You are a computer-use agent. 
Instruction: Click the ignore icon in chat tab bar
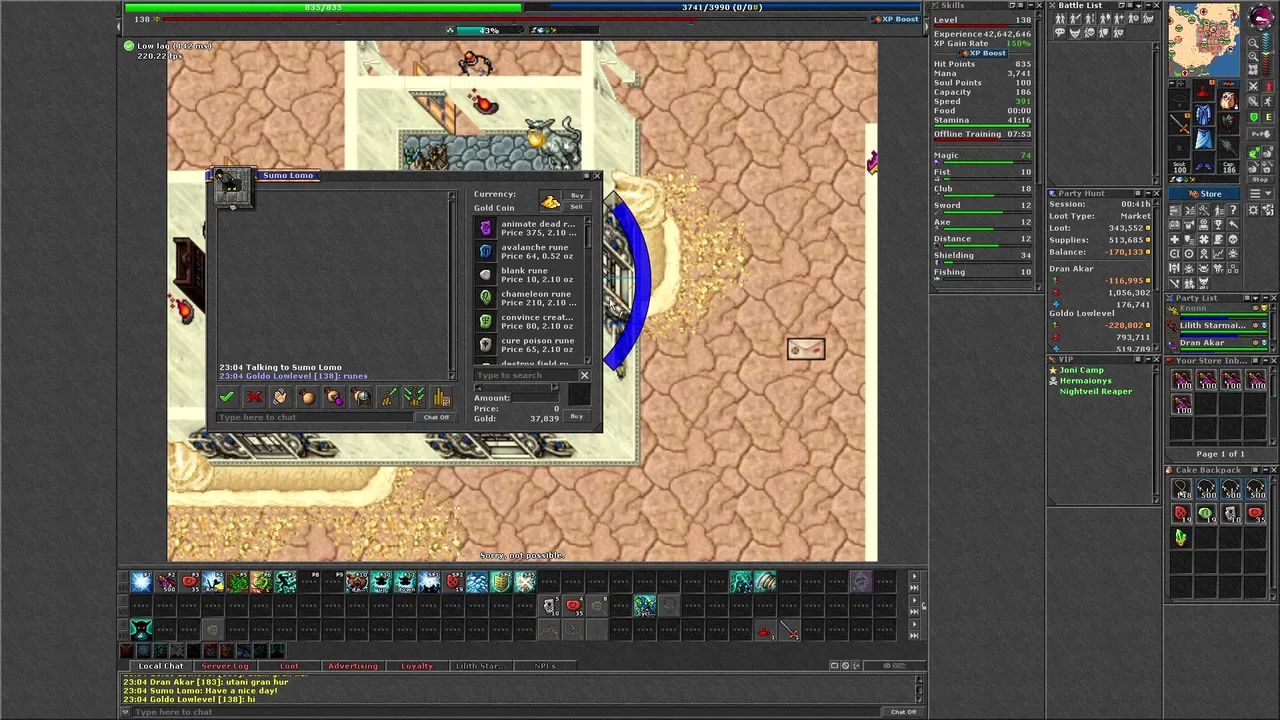(x=846, y=665)
